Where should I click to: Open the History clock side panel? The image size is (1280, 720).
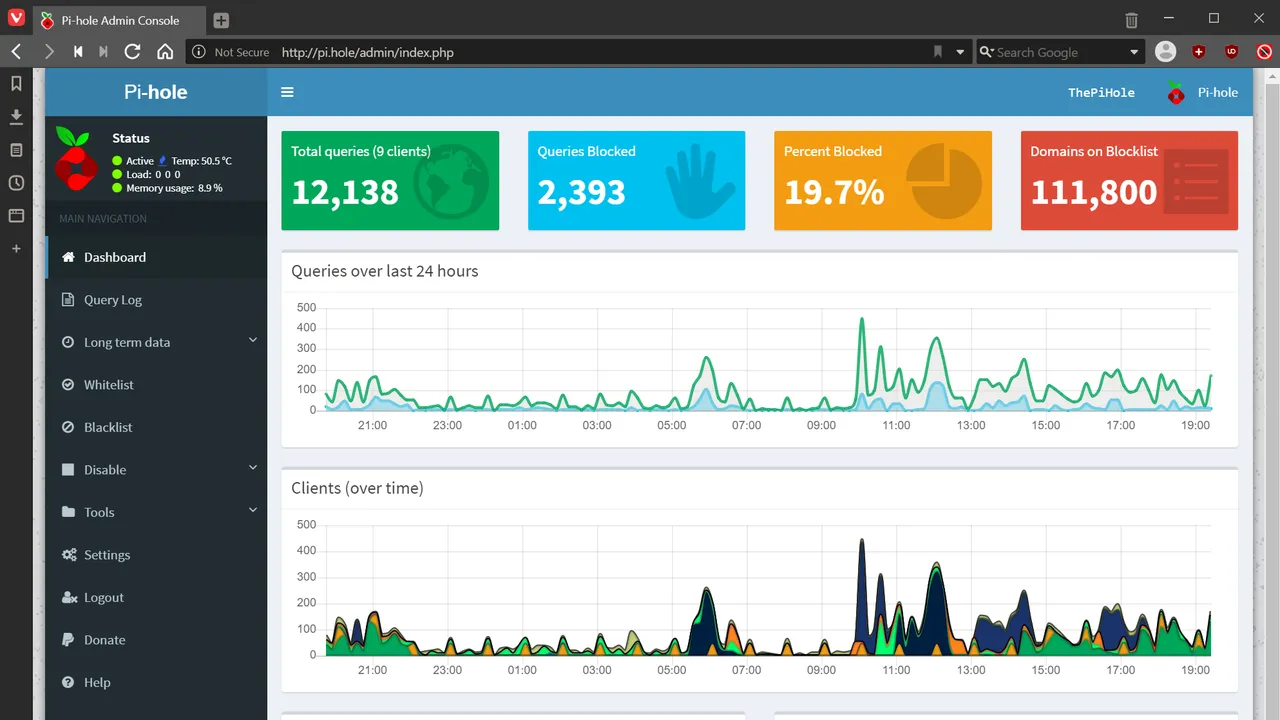(x=16, y=183)
